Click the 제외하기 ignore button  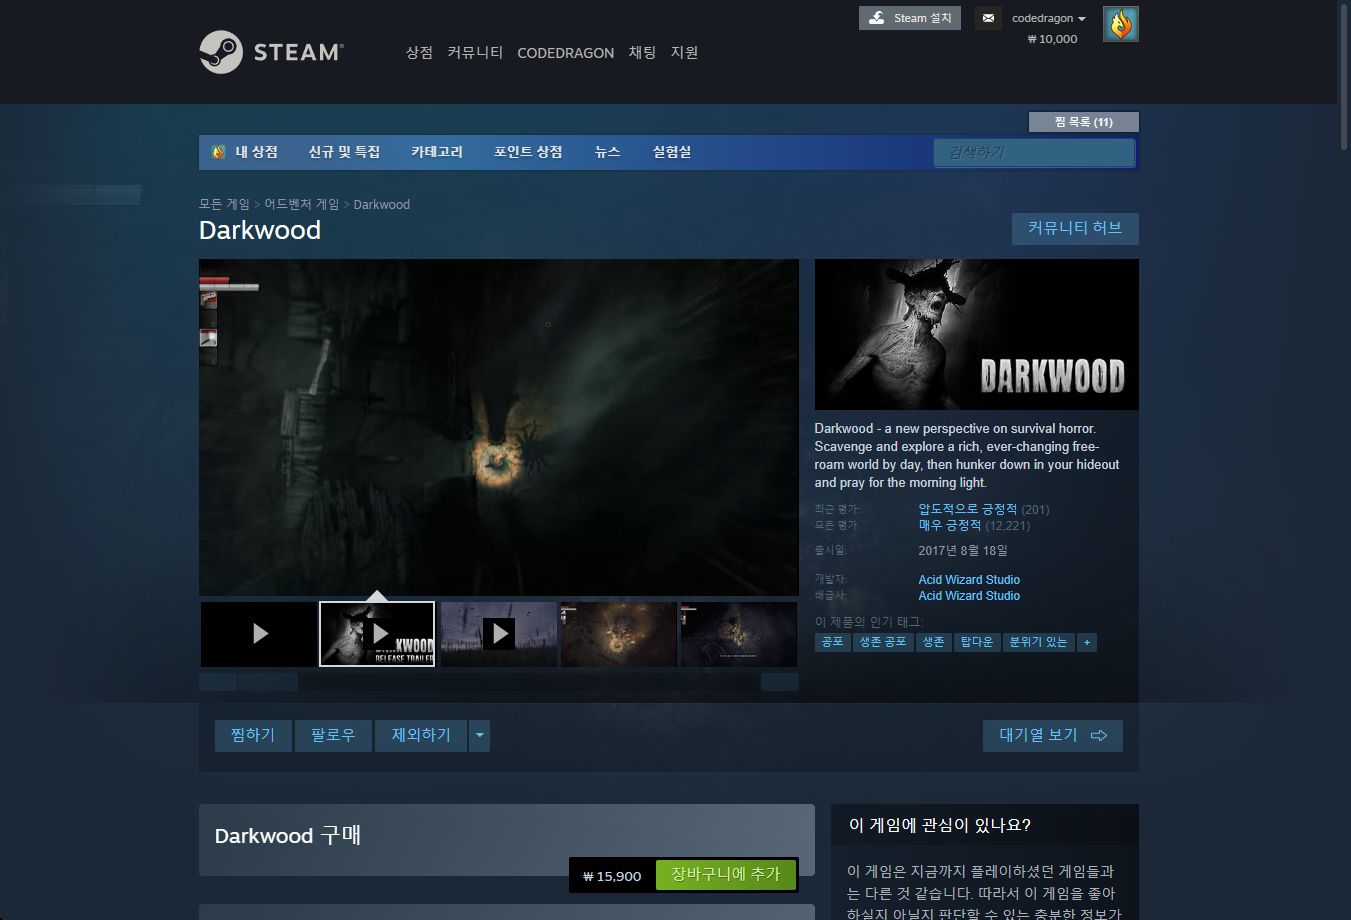click(x=421, y=736)
